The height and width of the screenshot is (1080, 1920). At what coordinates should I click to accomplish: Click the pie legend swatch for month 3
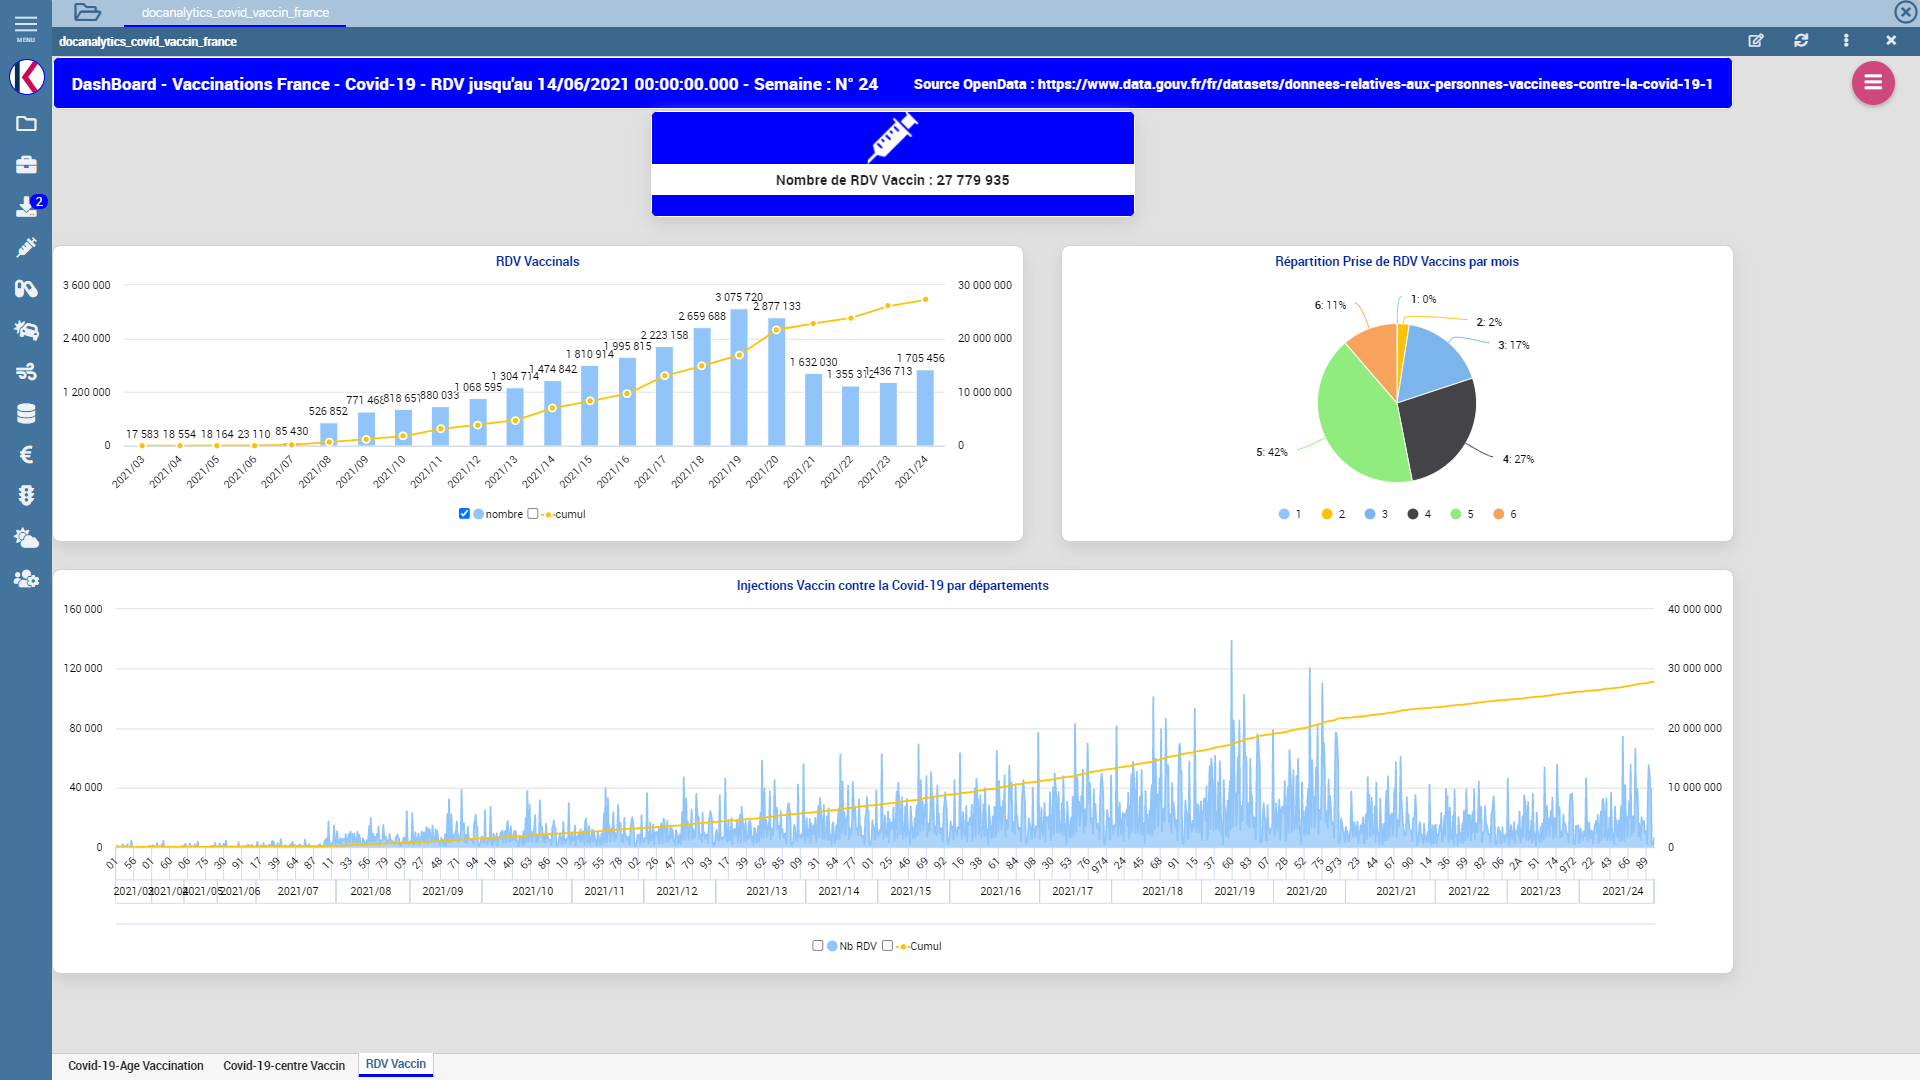point(1370,514)
